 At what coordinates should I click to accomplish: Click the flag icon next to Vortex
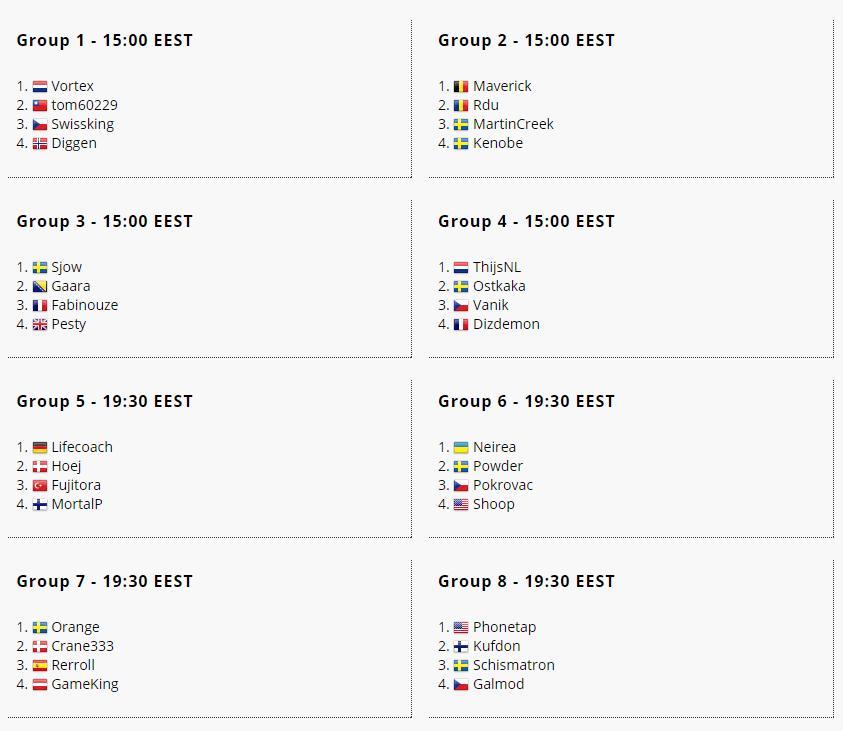click(x=40, y=87)
